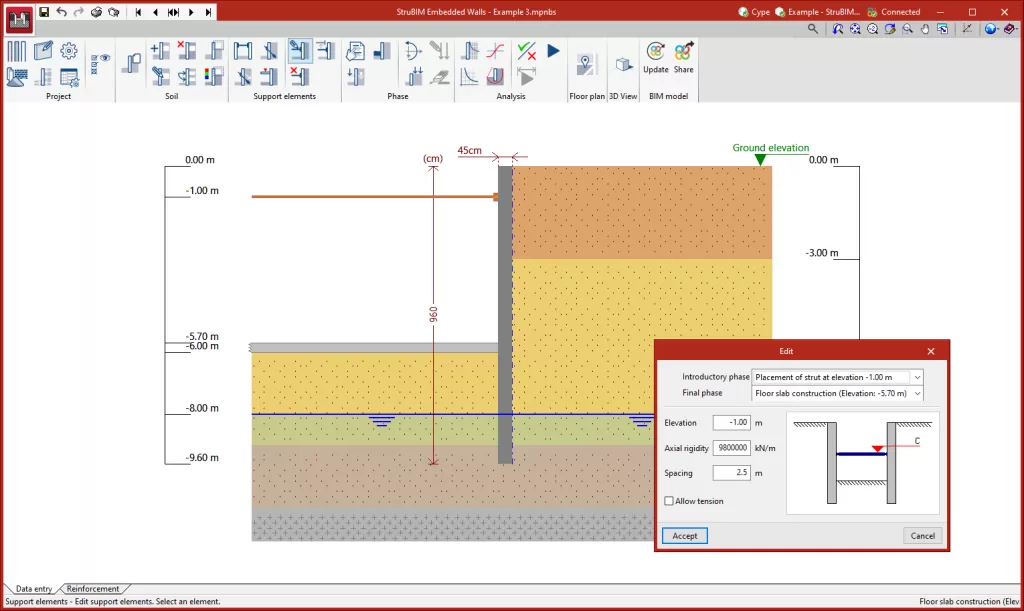The height and width of the screenshot is (611, 1024).
Task: Click the save floppy disk icon
Action: (44, 12)
